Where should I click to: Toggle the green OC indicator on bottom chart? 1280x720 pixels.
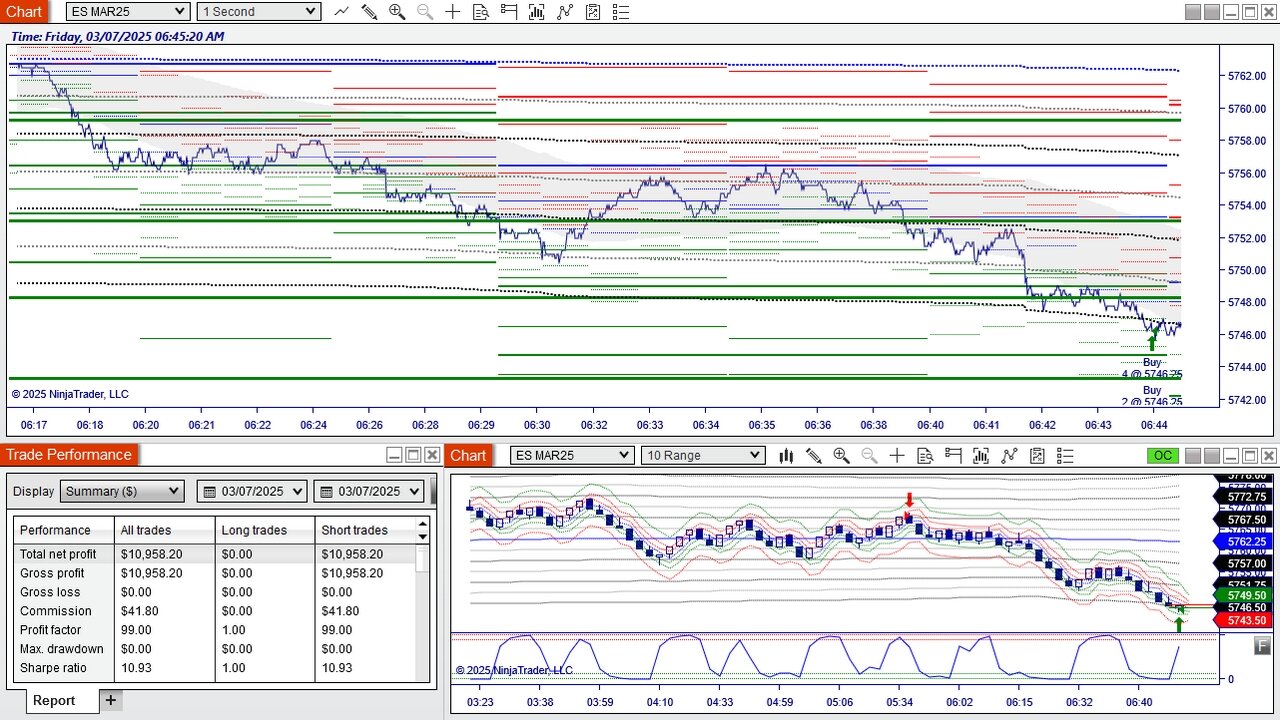point(1162,456)
